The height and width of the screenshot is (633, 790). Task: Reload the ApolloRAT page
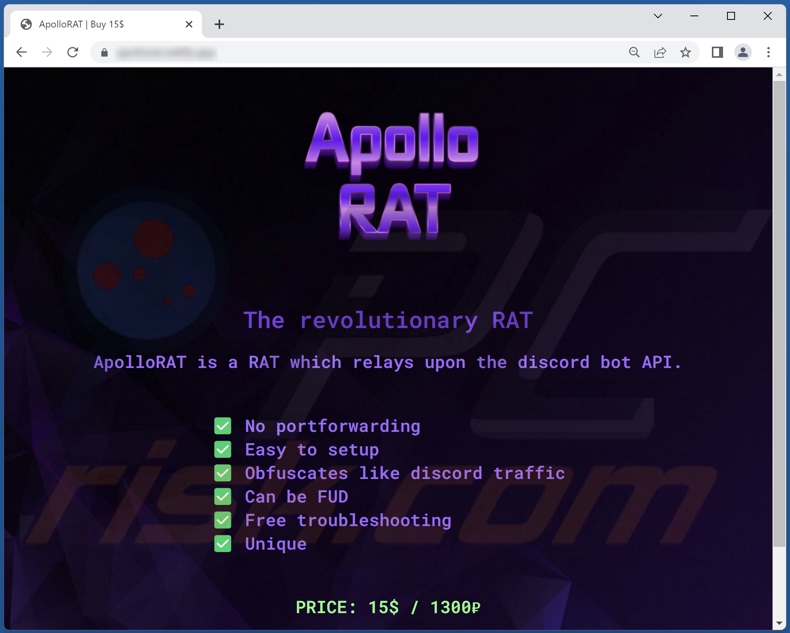click(73, 52)
